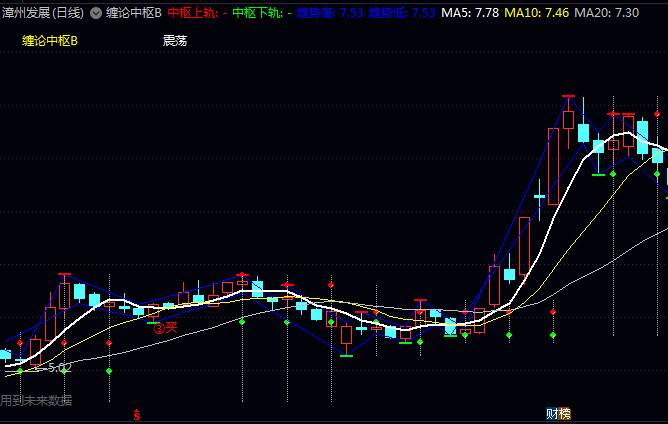Click the 用到未来数据 notice text
668x424 pixels.
click(x=36, y=401)
